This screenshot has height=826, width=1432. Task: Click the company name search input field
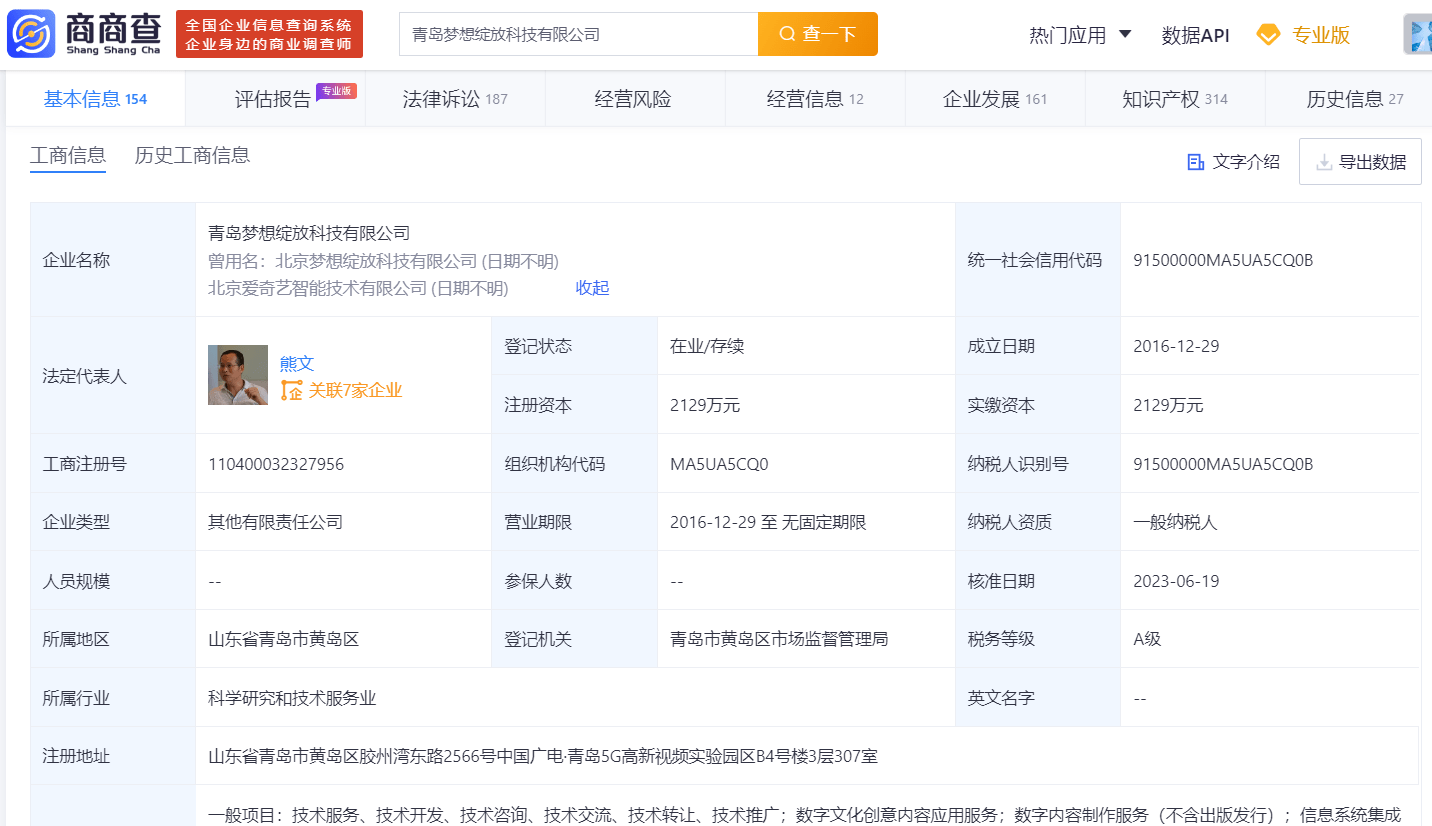click(x=578, y=34)
